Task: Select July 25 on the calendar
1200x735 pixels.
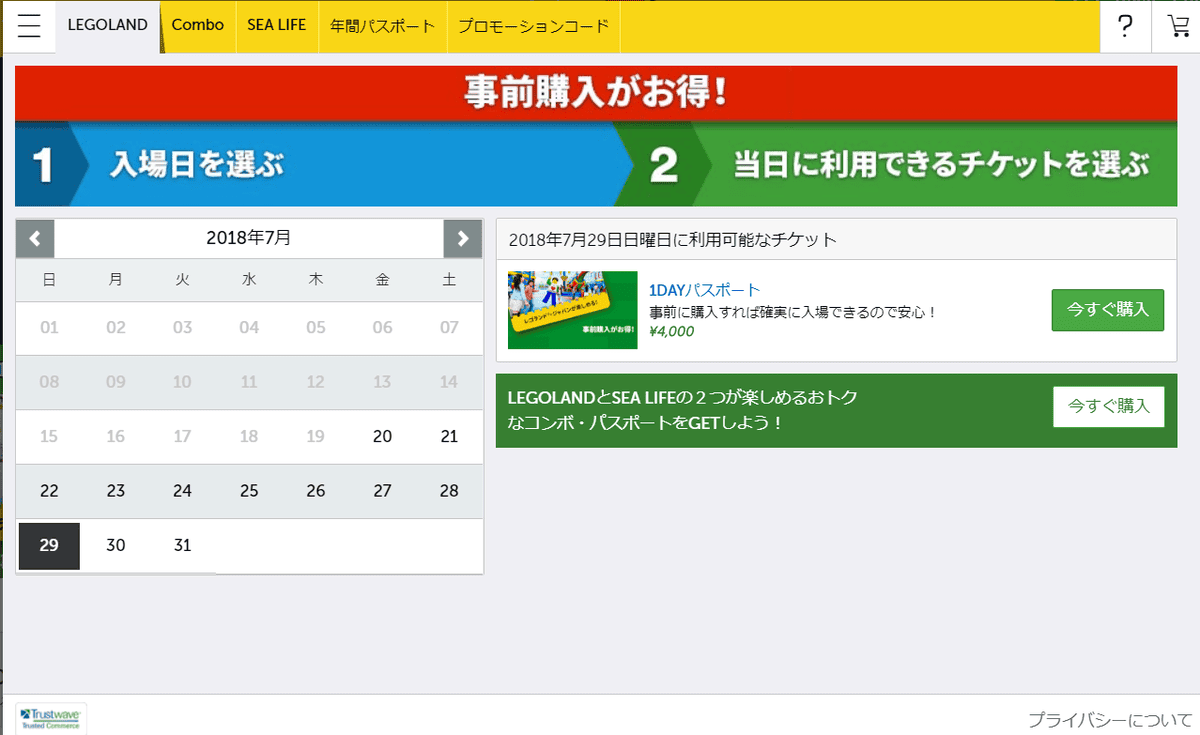Action: pyautogui.click(x=249, y=491)
